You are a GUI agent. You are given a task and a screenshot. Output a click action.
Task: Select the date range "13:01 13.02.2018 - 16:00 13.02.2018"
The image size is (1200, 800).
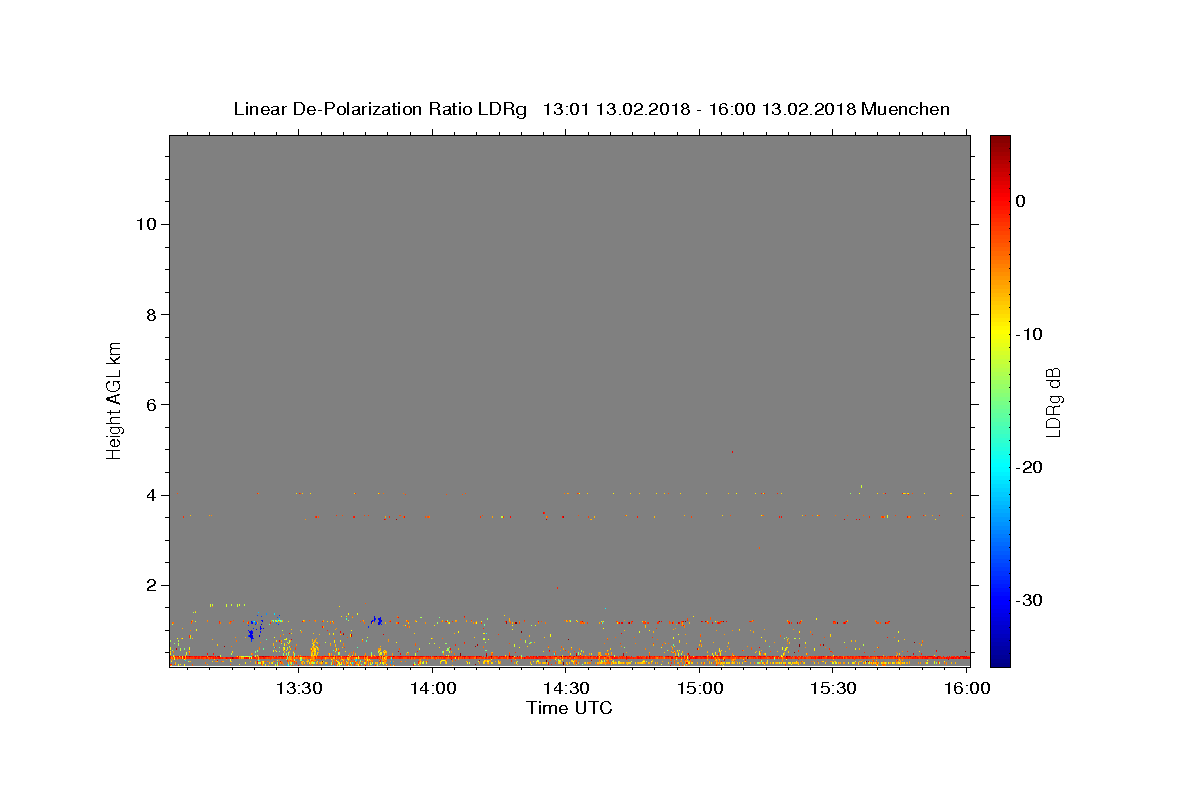(698, 109)
